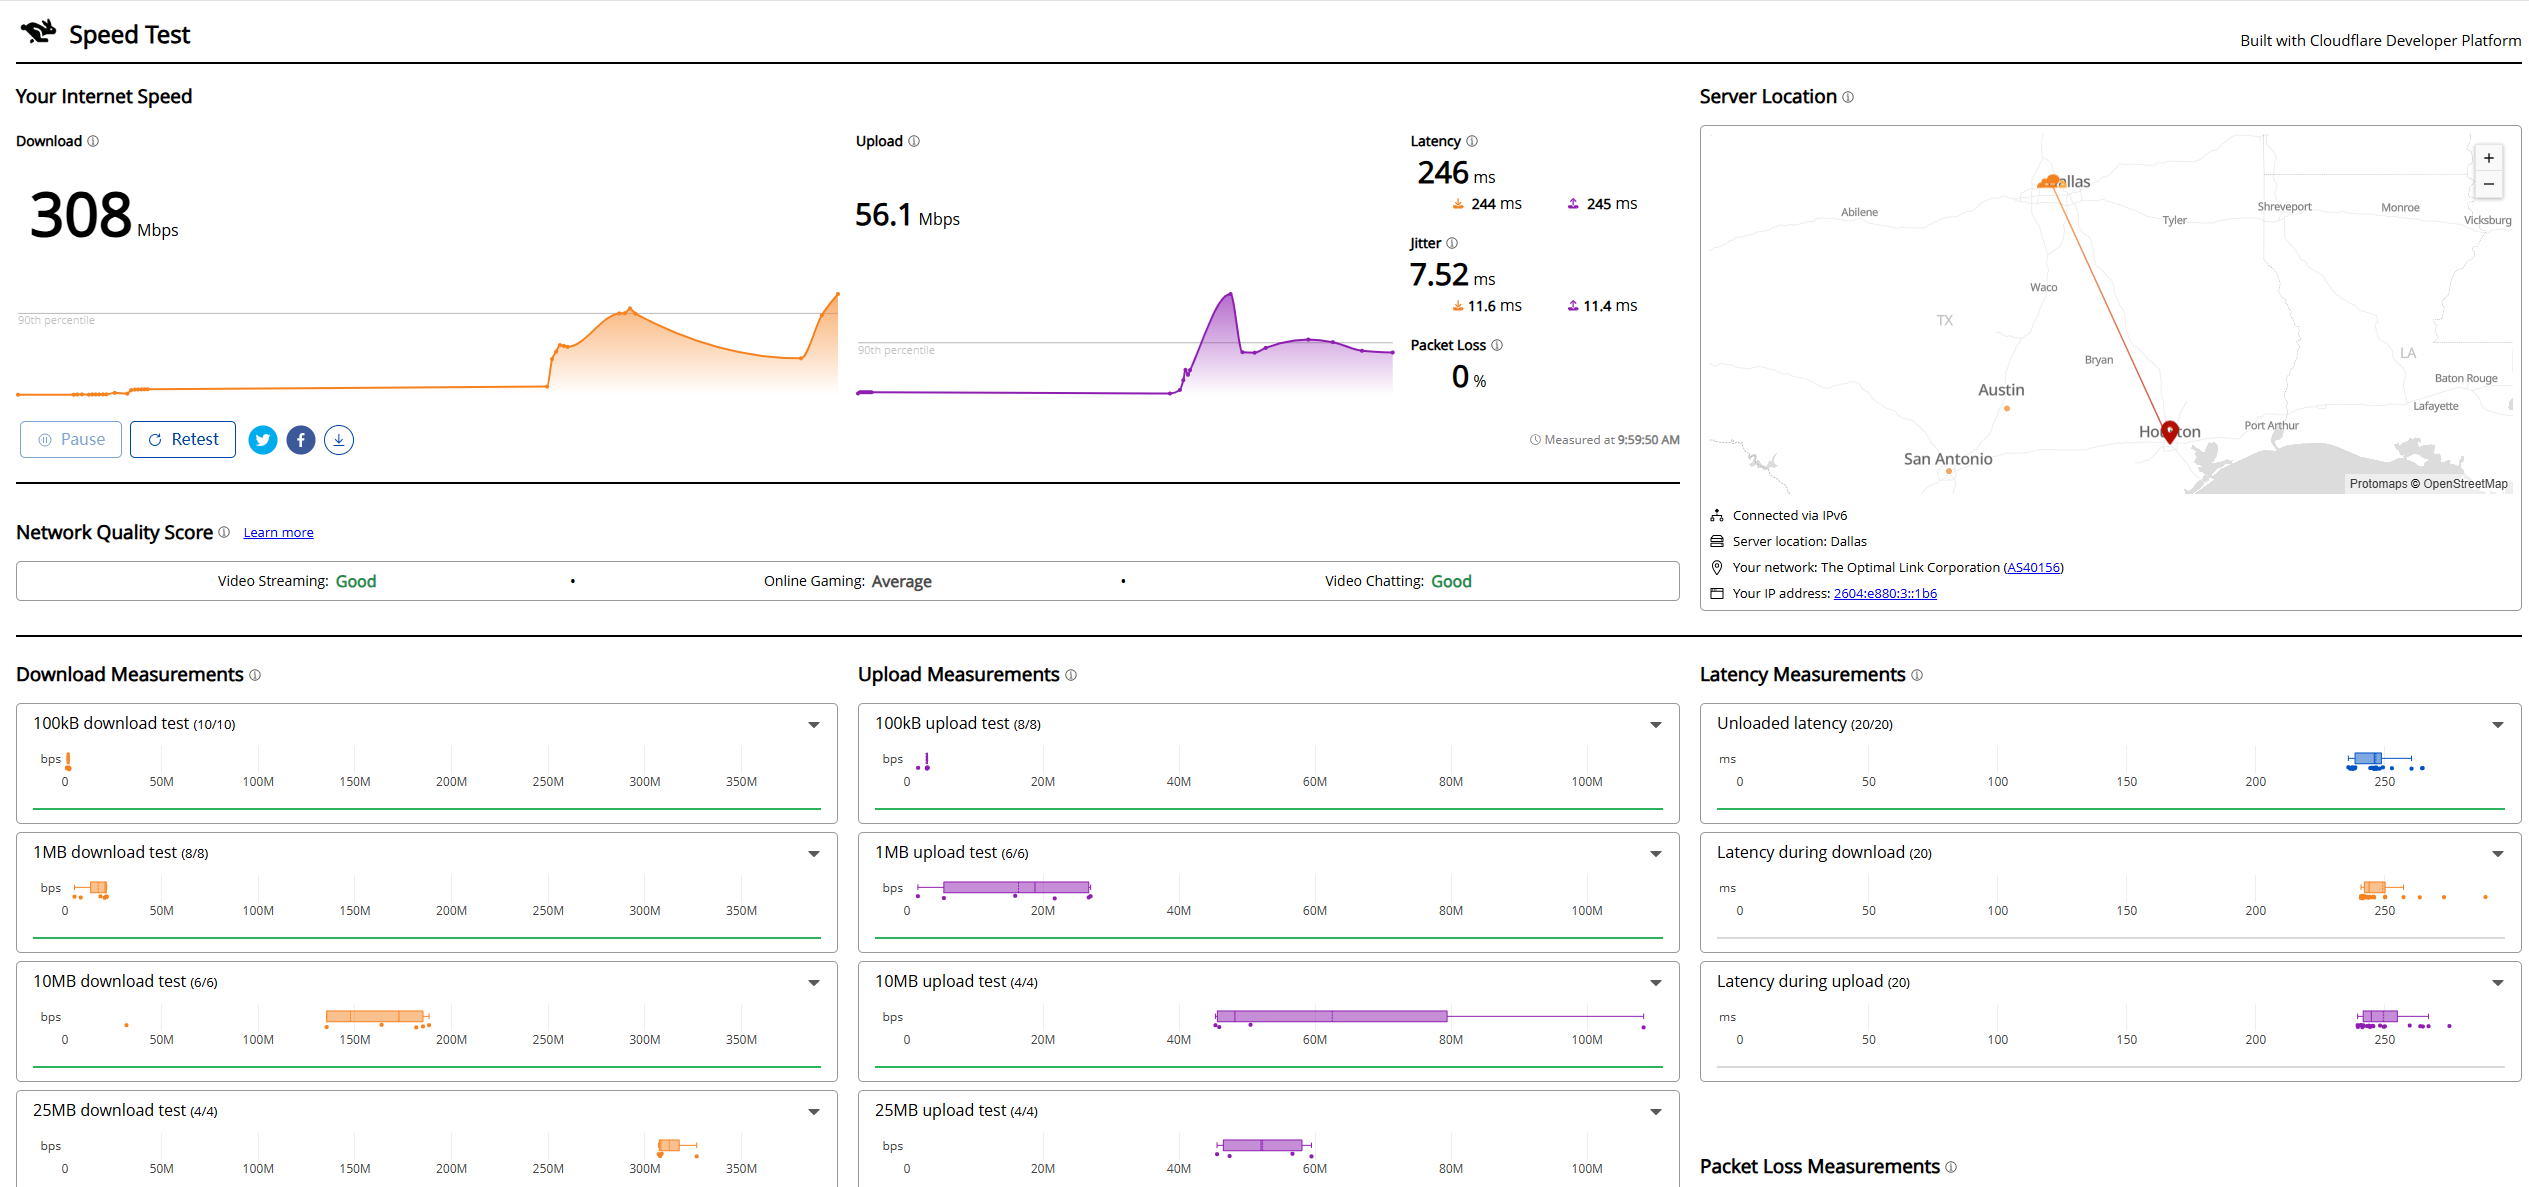Open the Learn more link
The width and height of the screenshot is (2529, 1187).
pyautogui.click(x=278, y=533)
